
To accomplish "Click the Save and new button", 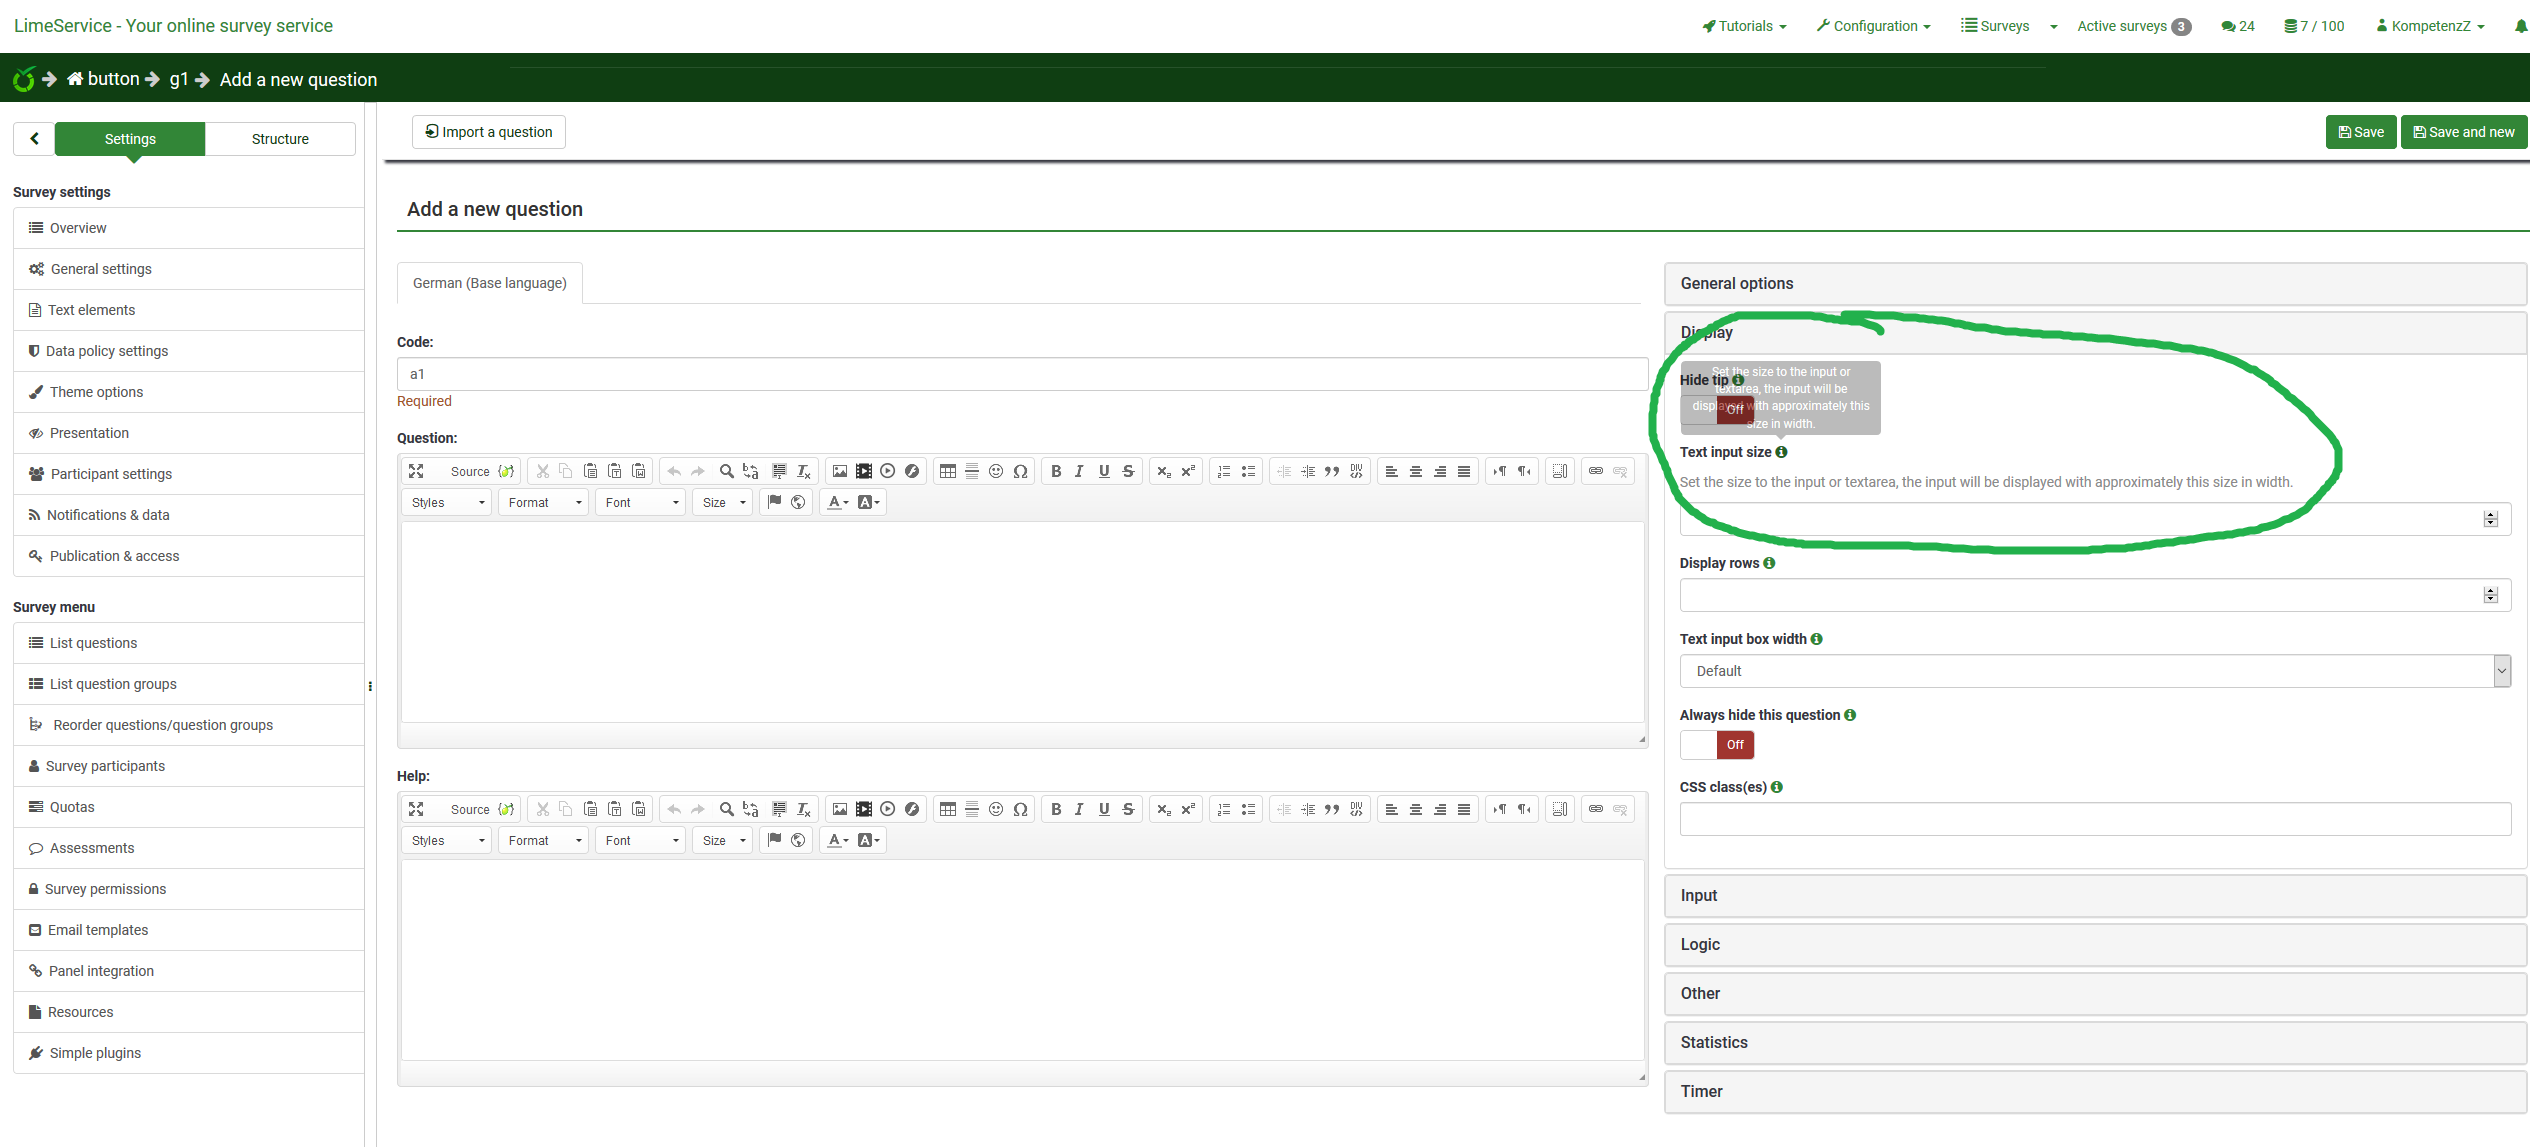I will point(2463,132).
